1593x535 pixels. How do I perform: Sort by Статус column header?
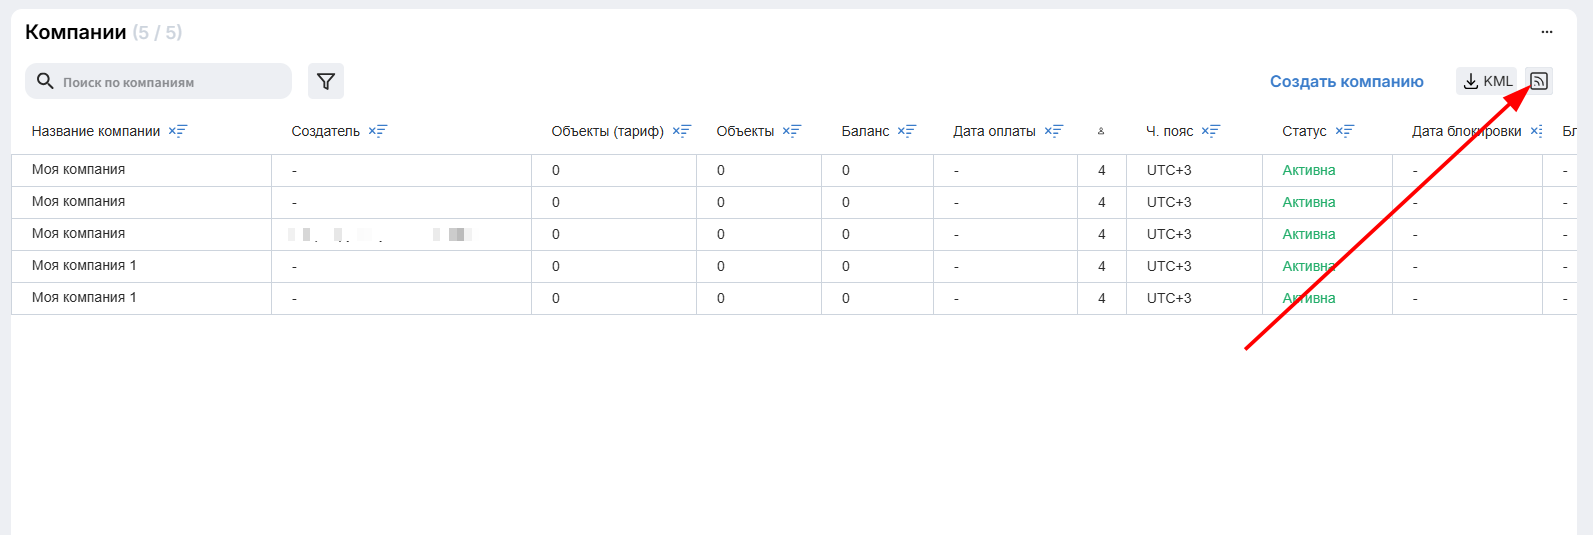click(1305, 131)
